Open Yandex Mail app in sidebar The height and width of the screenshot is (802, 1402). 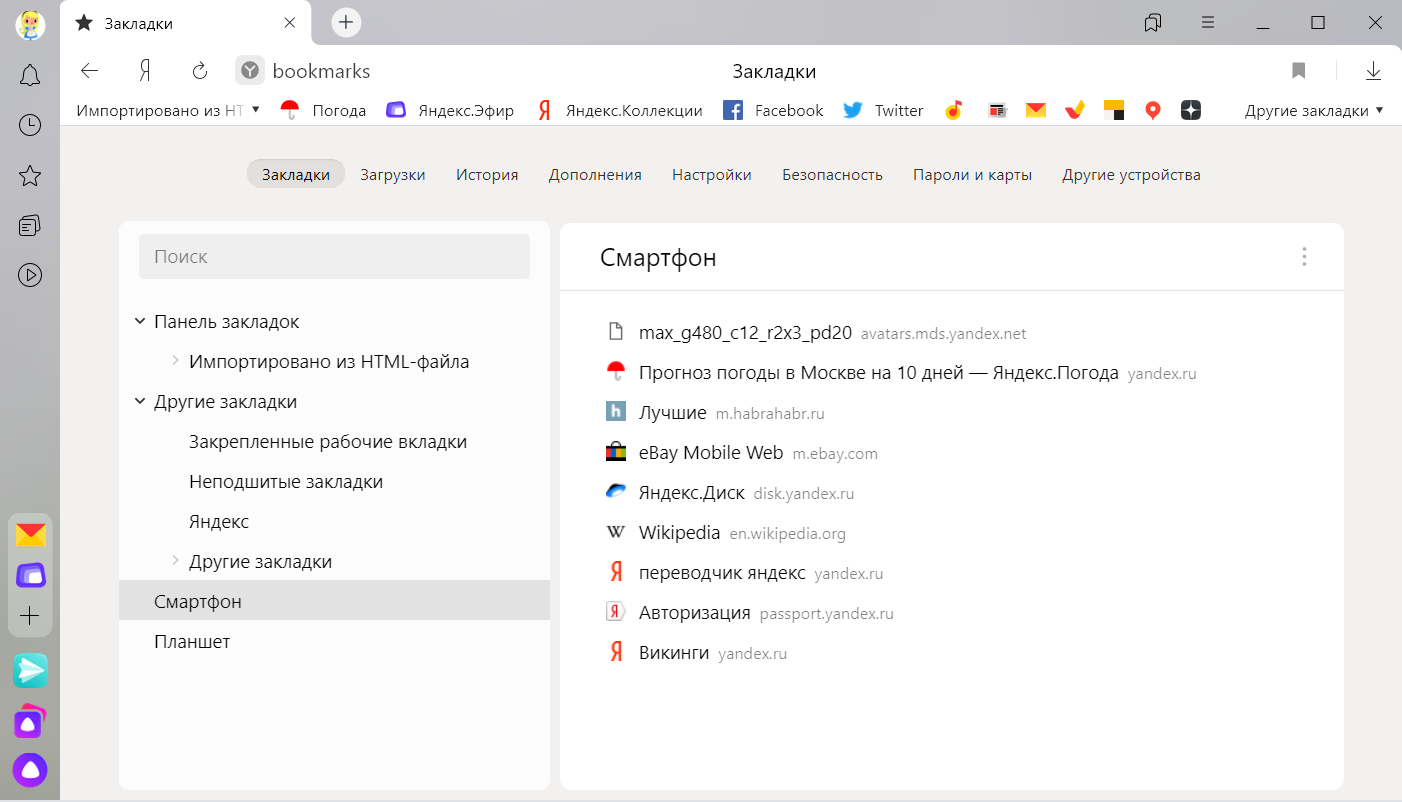(x=30, y=535)
